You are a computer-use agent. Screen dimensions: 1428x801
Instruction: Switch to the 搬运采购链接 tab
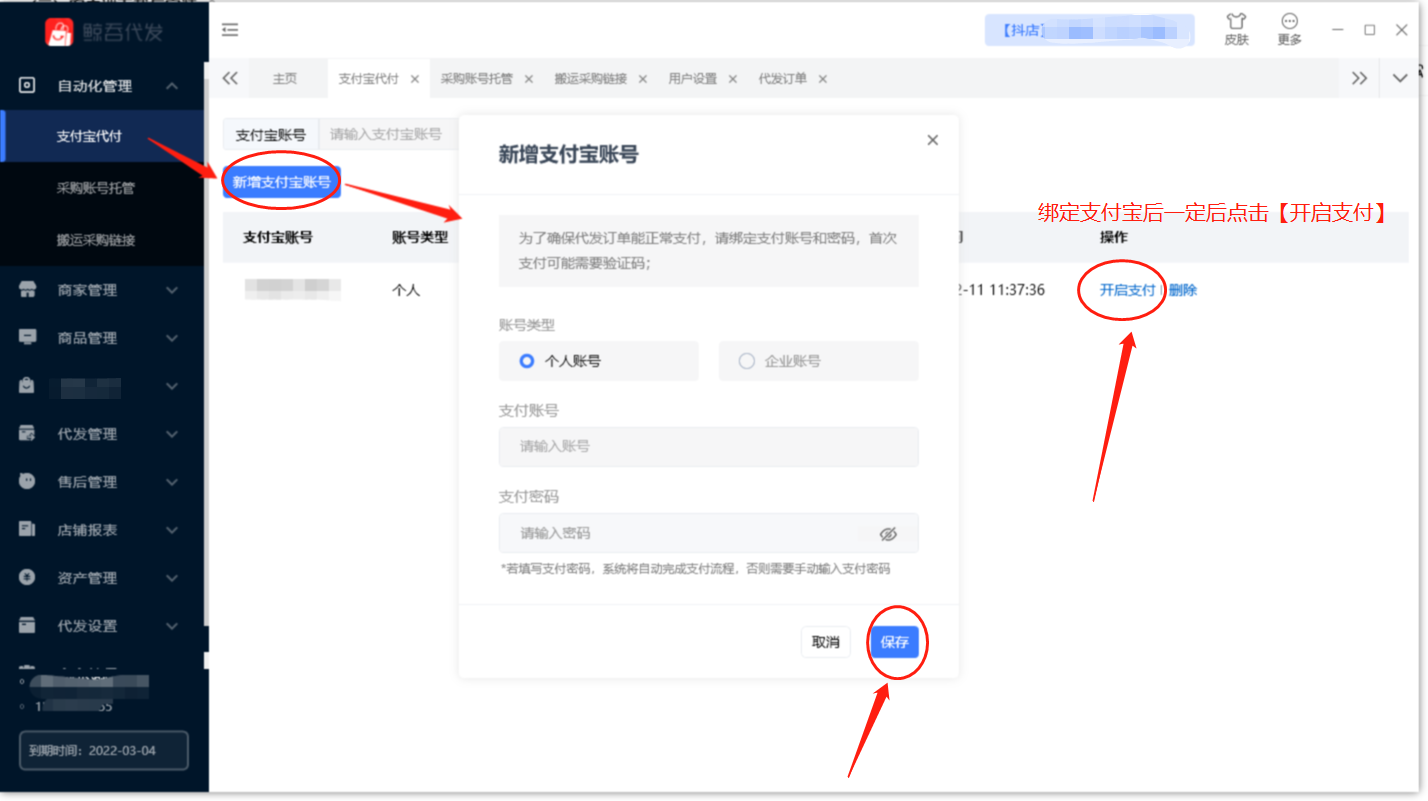[x=591, y=79]
